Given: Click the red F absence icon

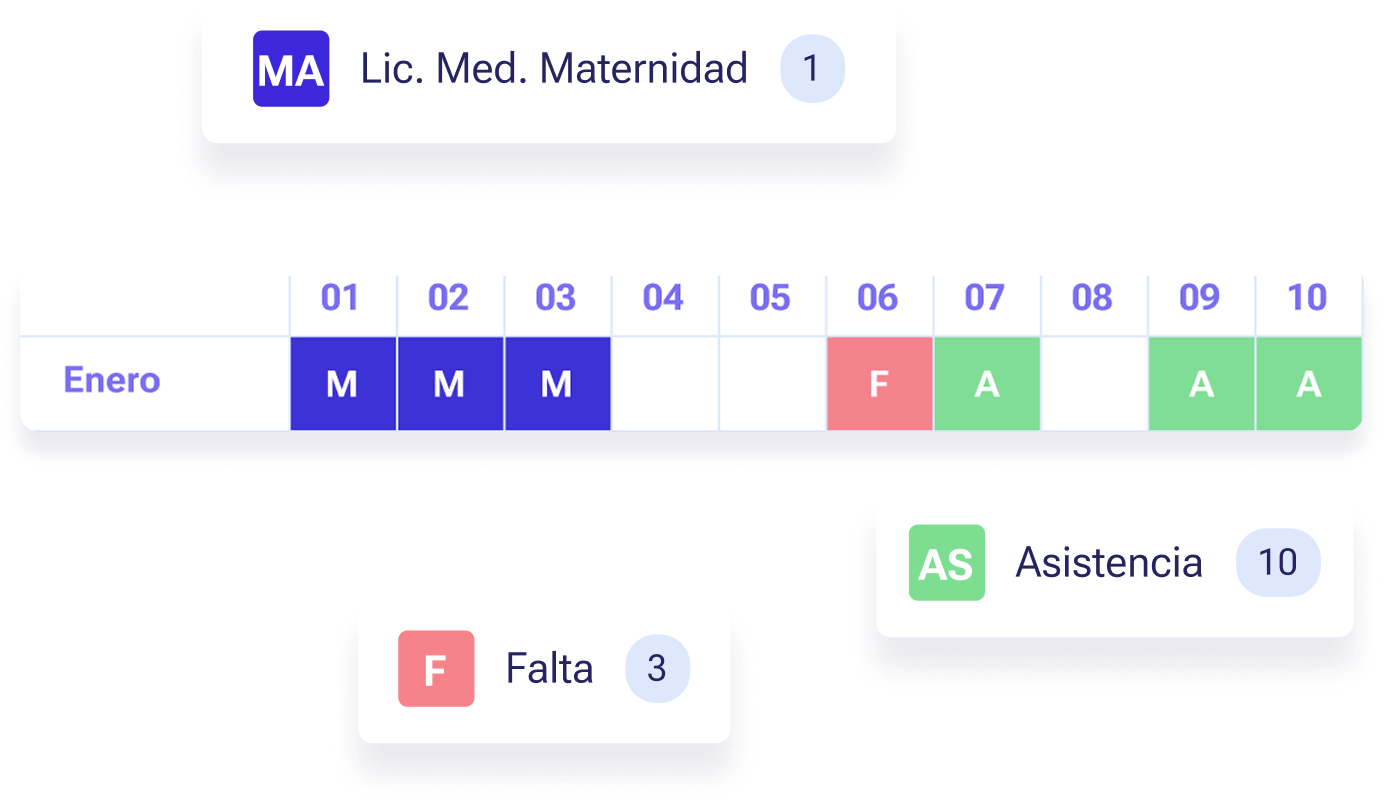Looking at the screenshot, I should (436, 669).
